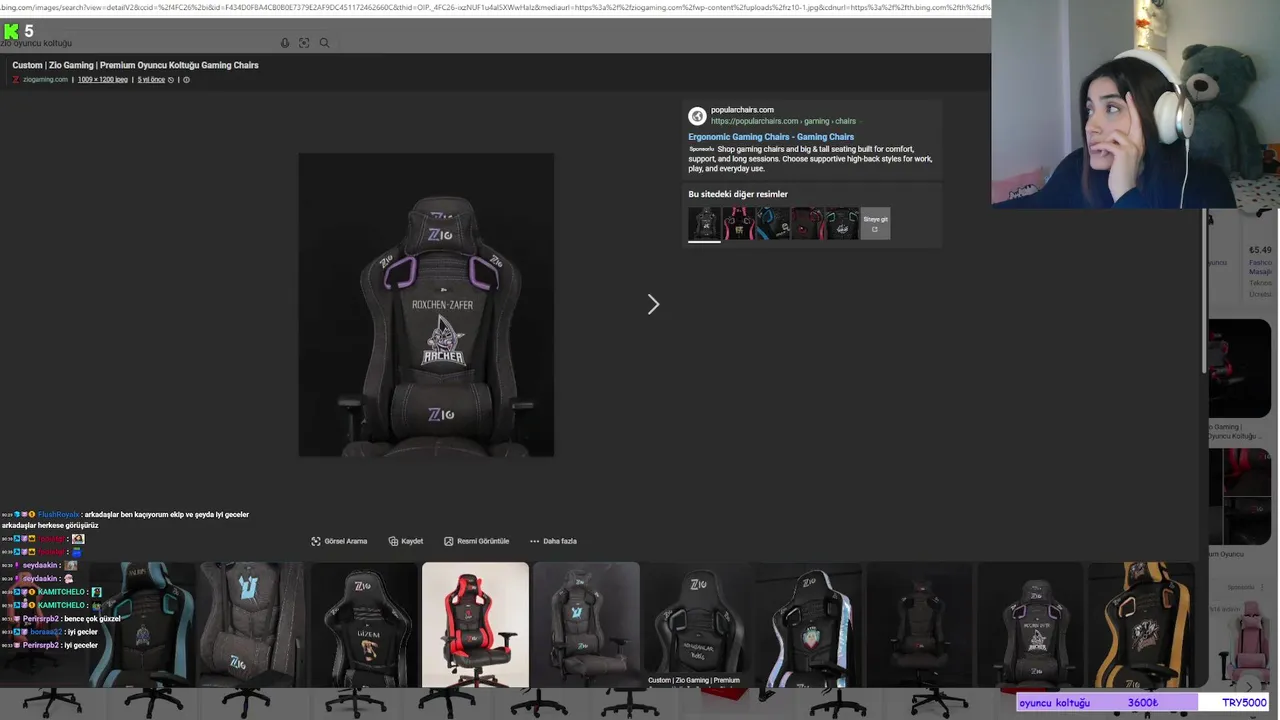Select the GİZEM chair thumbnail
The height and width of the screenshot is (720, 1280).
pyautogui.click(x=364, y=625)
